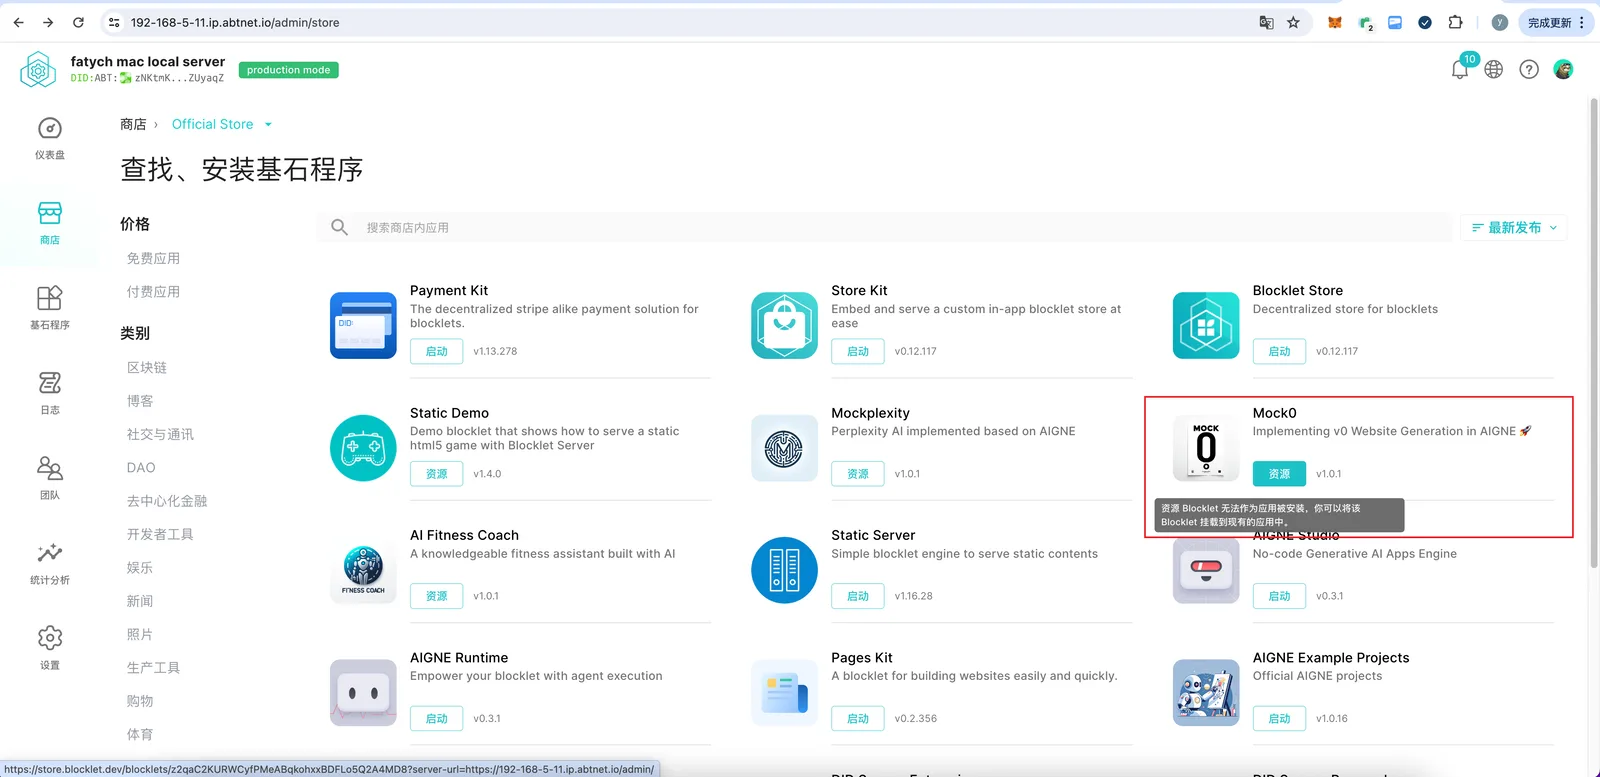Click 启动 button for AIGNE Runtime
Image resolution: width=1600 pixels, height=777 pixels.
[437, 718]
